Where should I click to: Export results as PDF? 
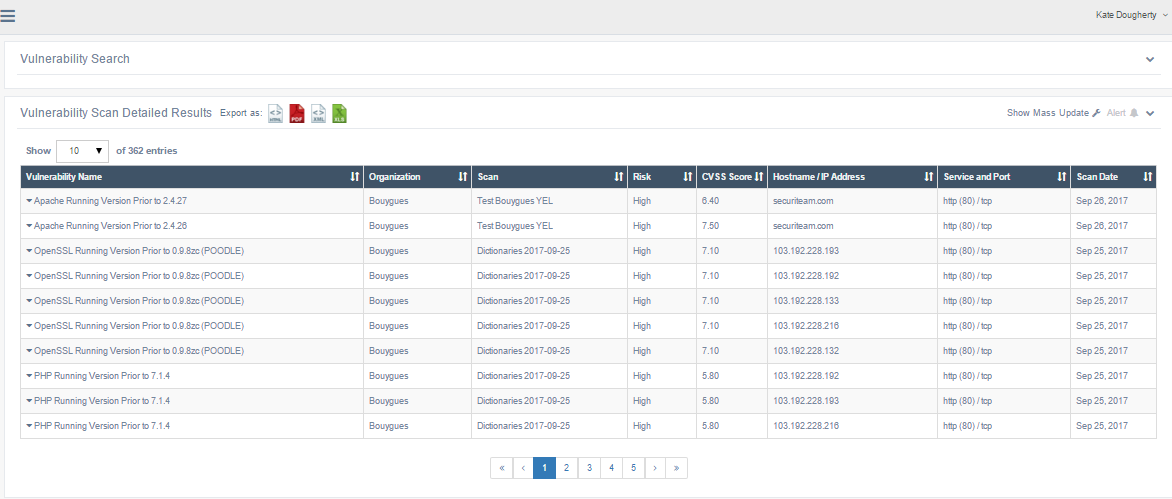(x=297, y=114)
